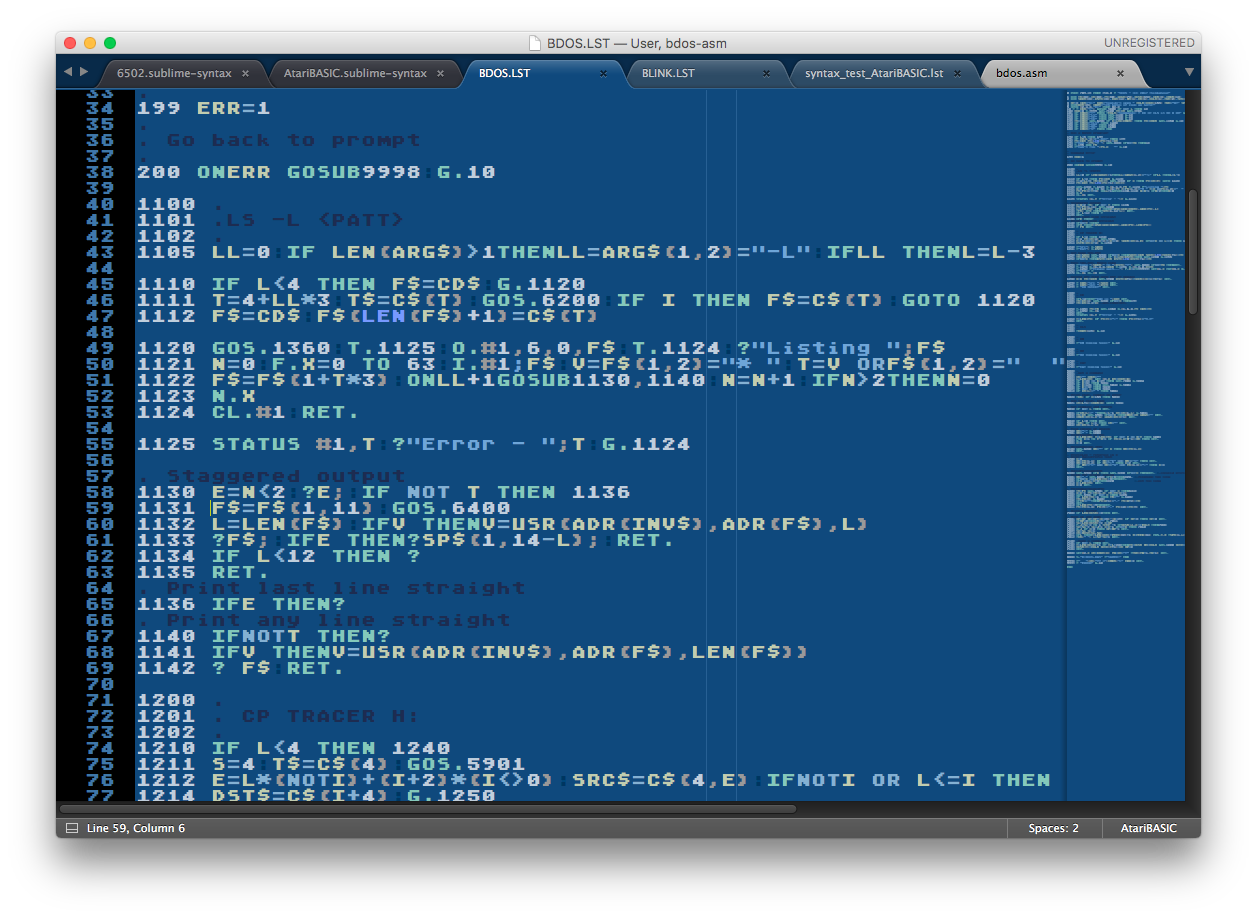Go to next tab using right arrow

84,72
